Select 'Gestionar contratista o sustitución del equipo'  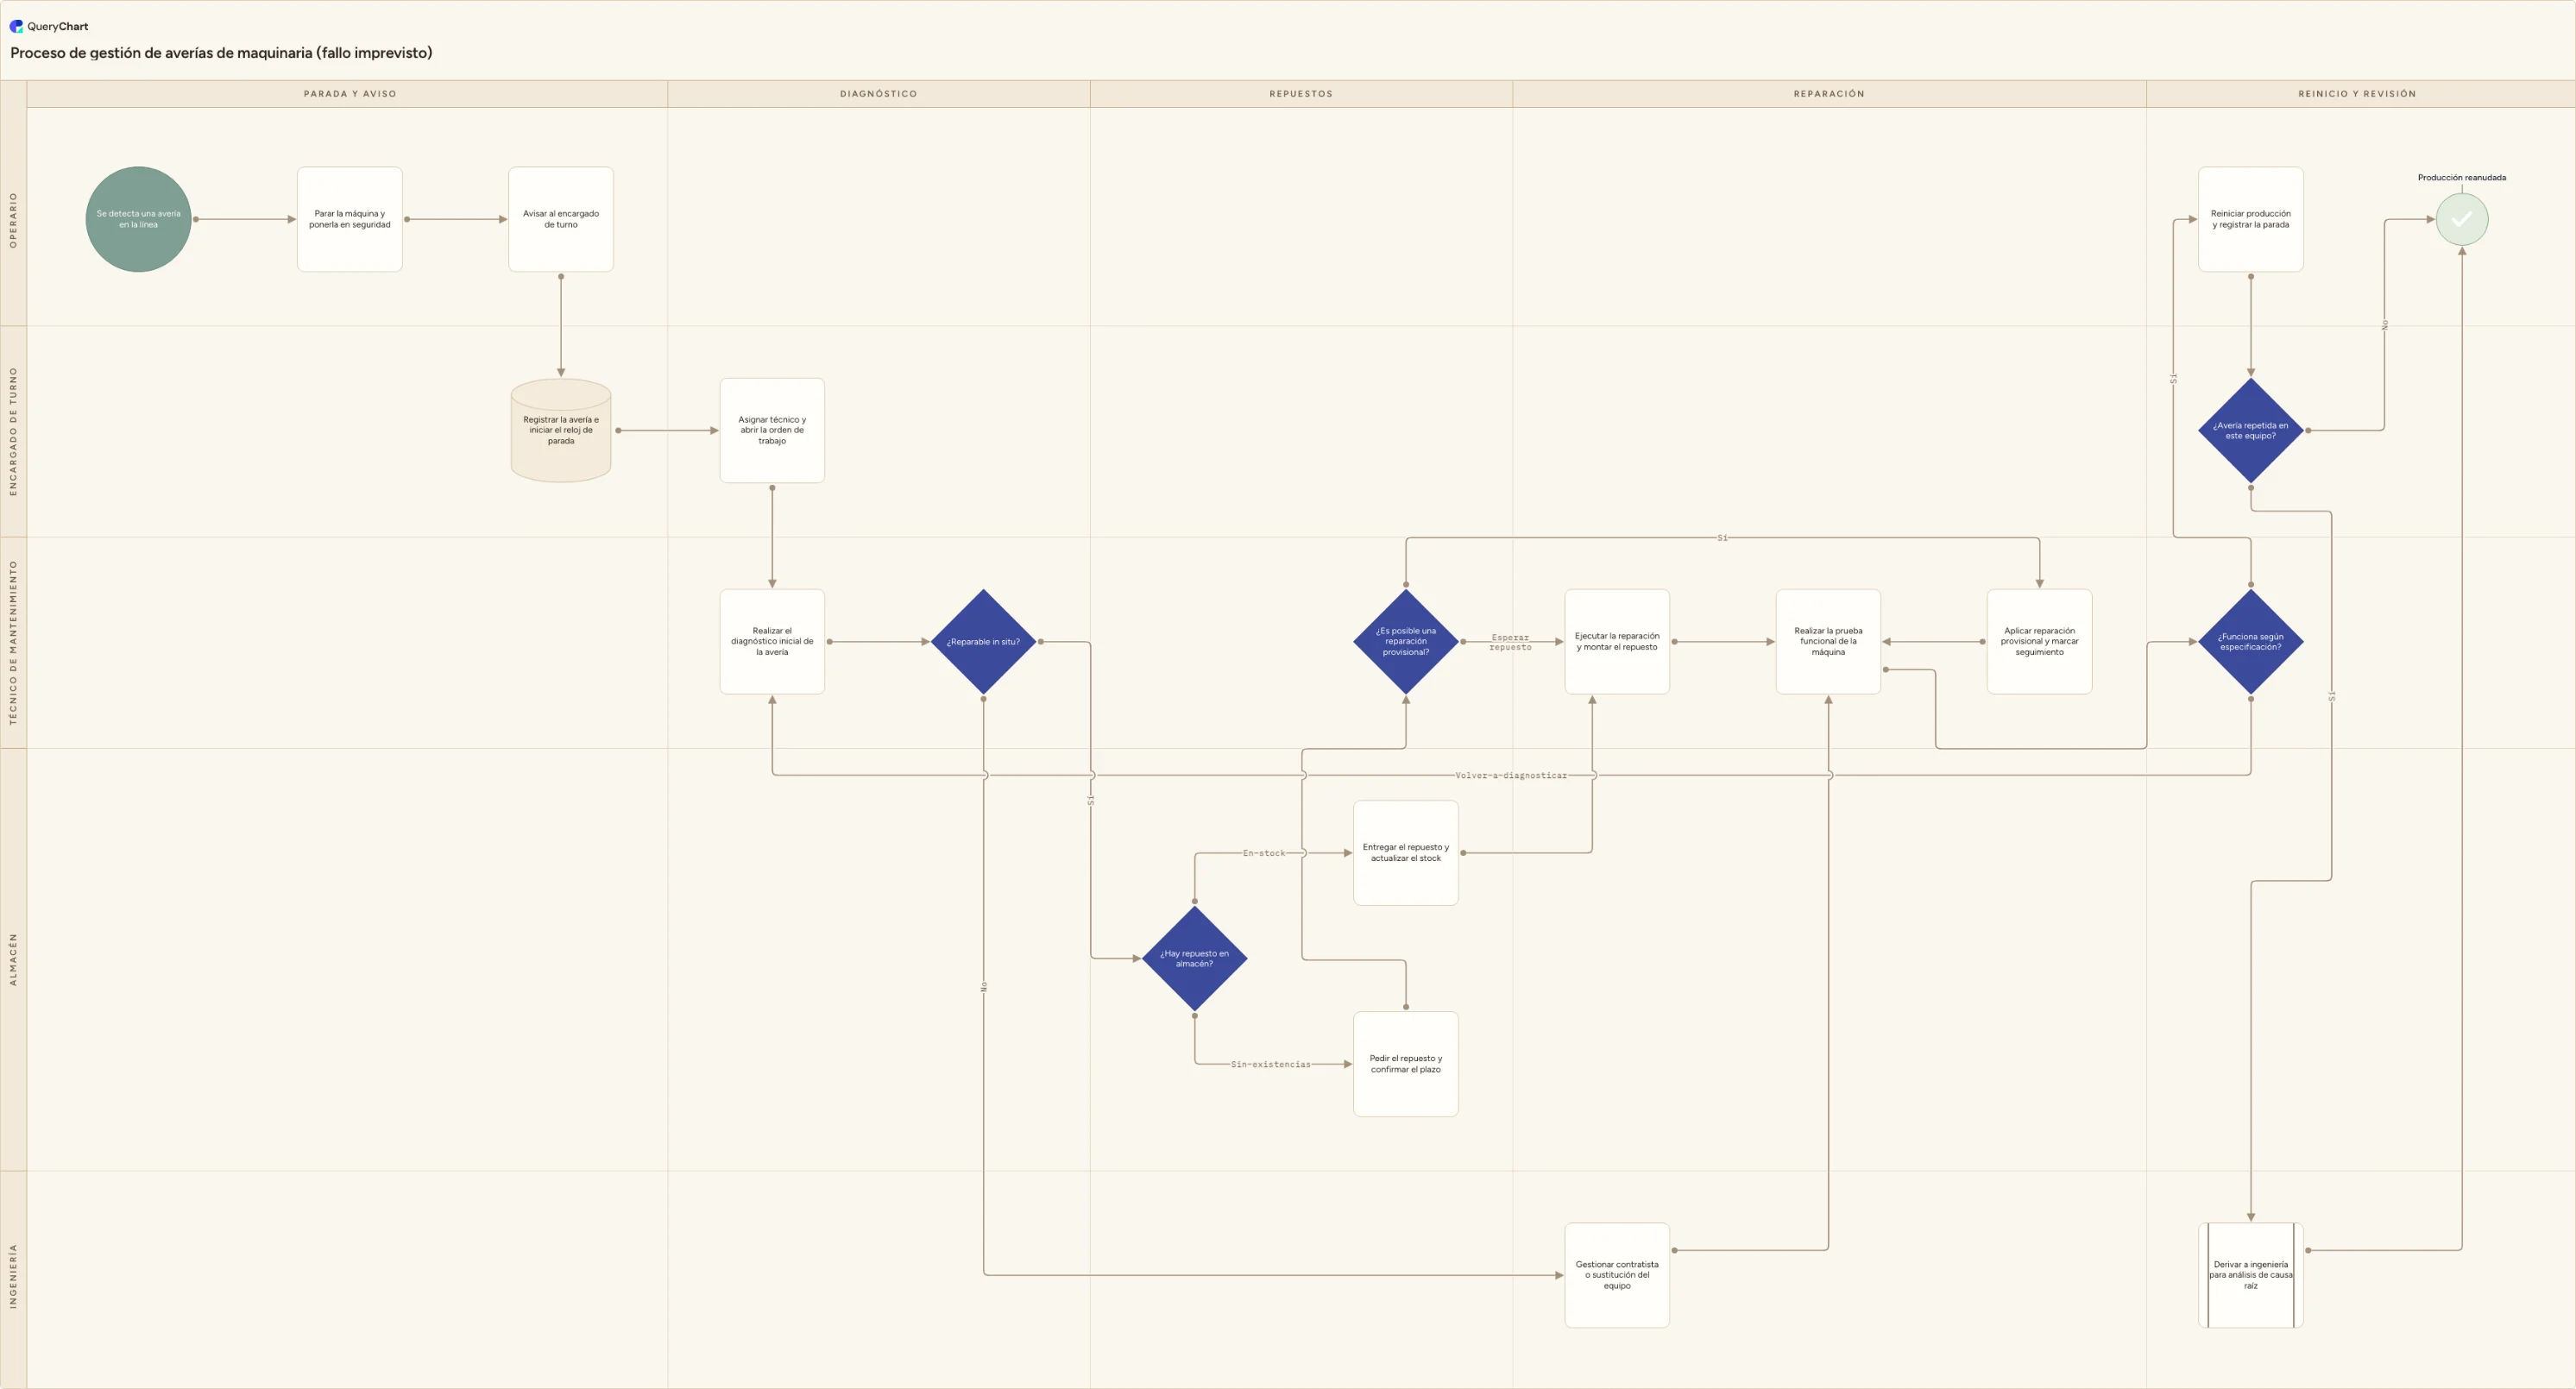[x=1617, y=1275]
